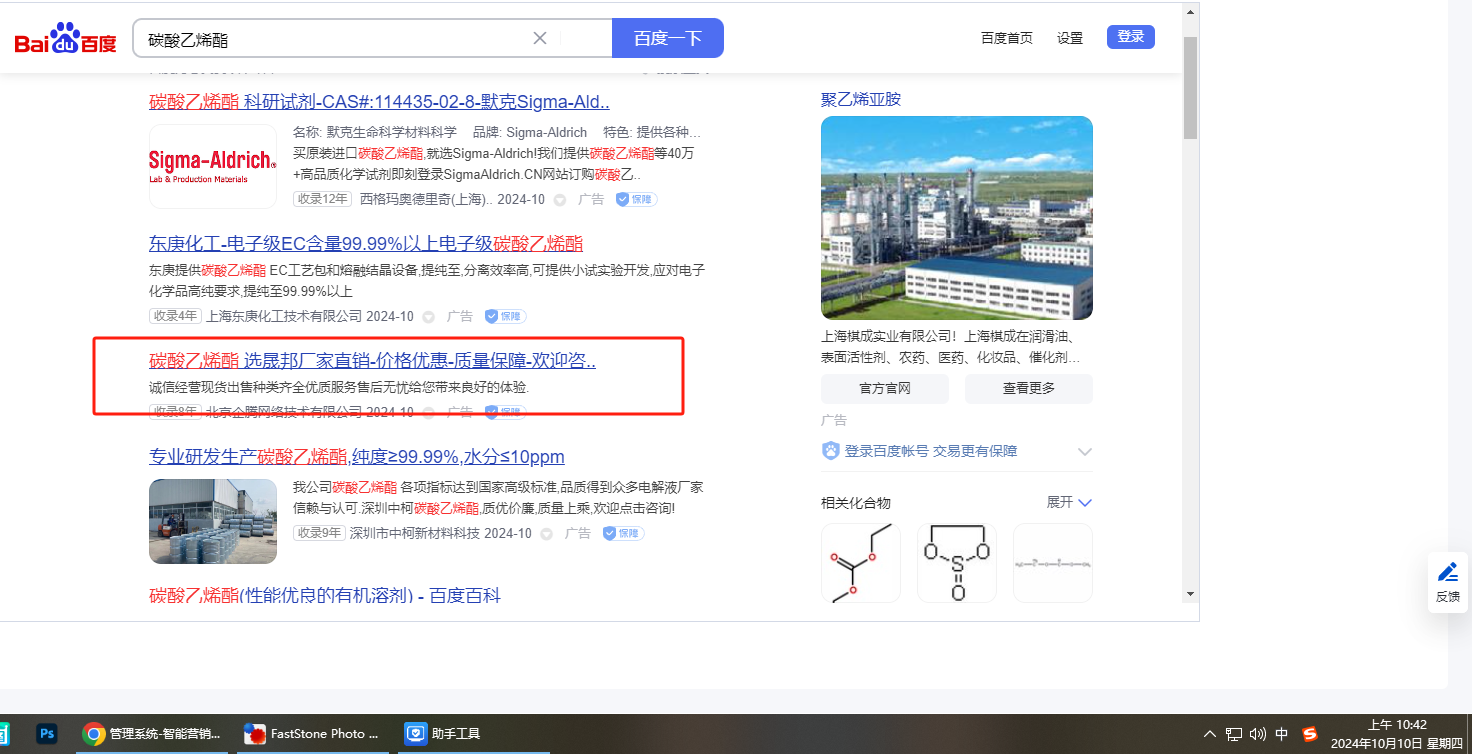The height and width of the screenshot is (754, 1472).
Task: Click the factory photo under 聚乙烯亚胺
Action: [956, 217]
